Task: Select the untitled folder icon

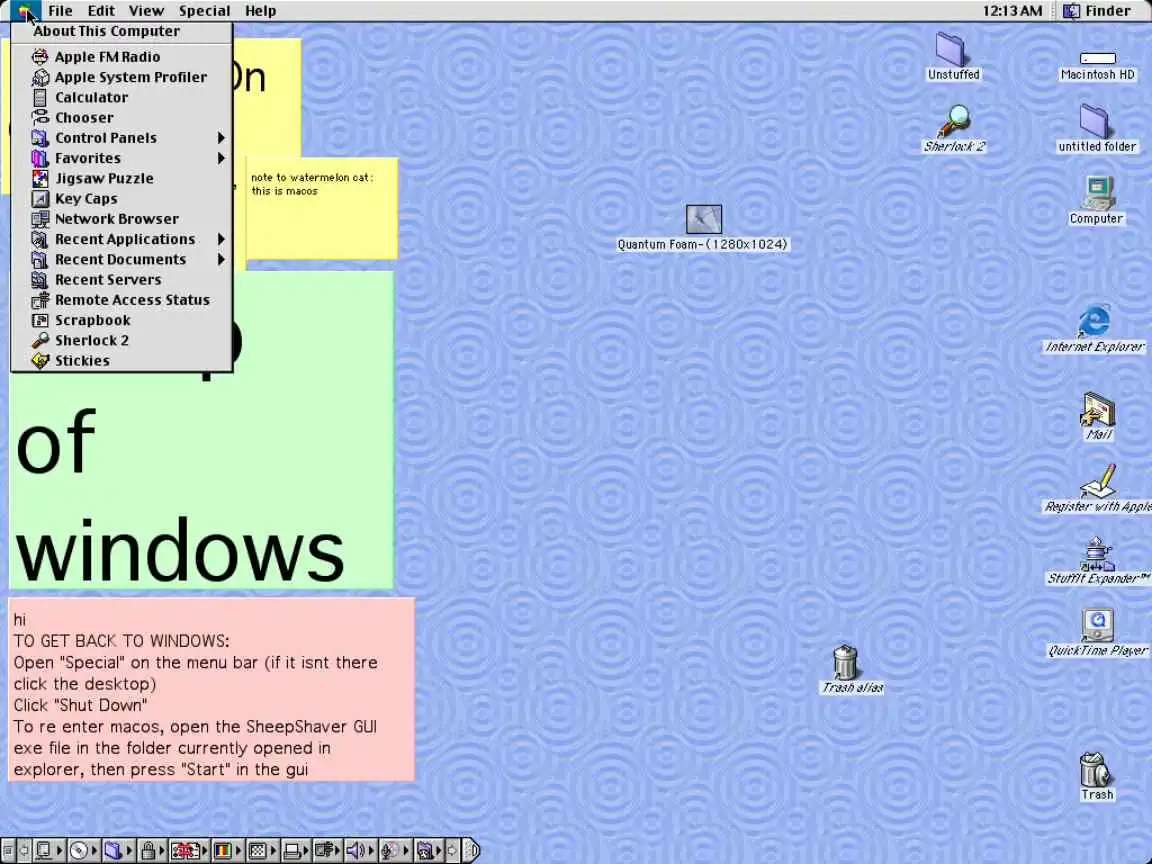Action: click(1096, 128)
